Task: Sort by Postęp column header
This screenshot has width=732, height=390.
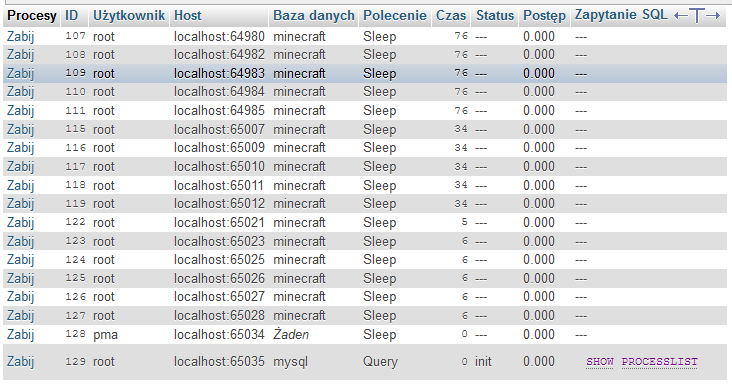Action: coord(544,16)
